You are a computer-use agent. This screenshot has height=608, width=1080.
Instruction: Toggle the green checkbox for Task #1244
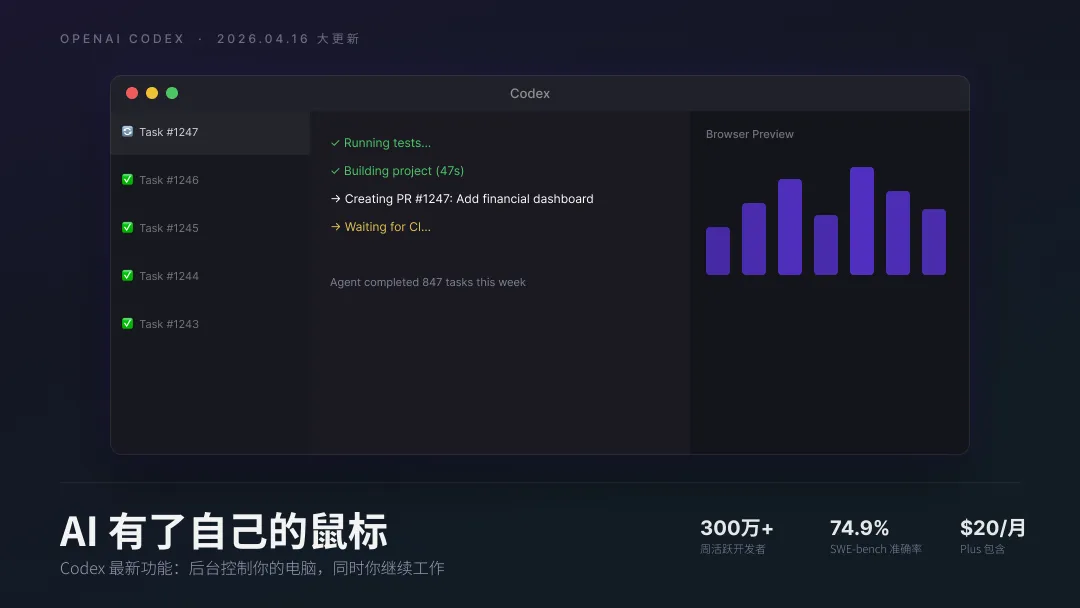[x=127, y=275]
